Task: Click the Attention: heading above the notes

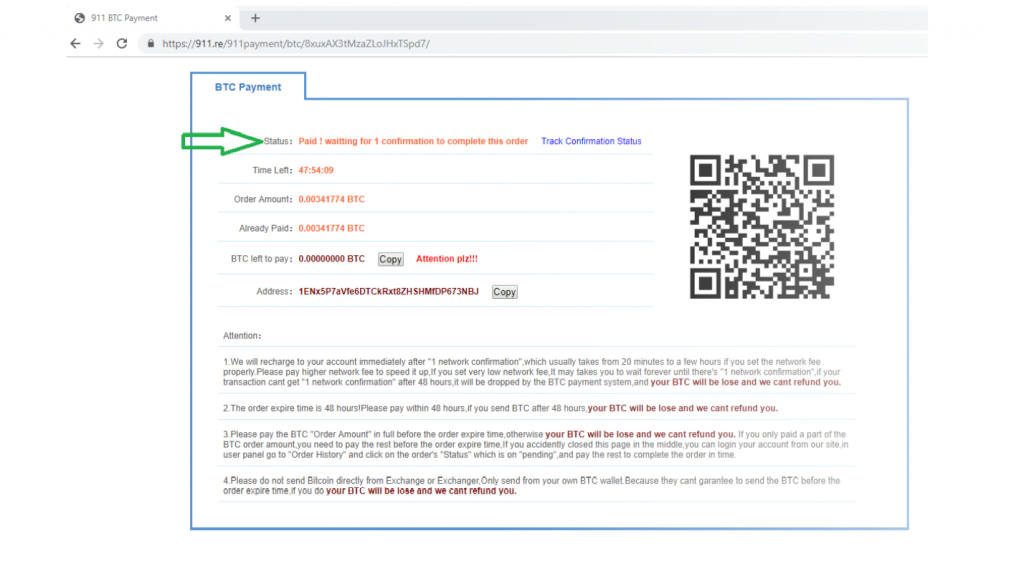Action: click(x=242, y=336)
